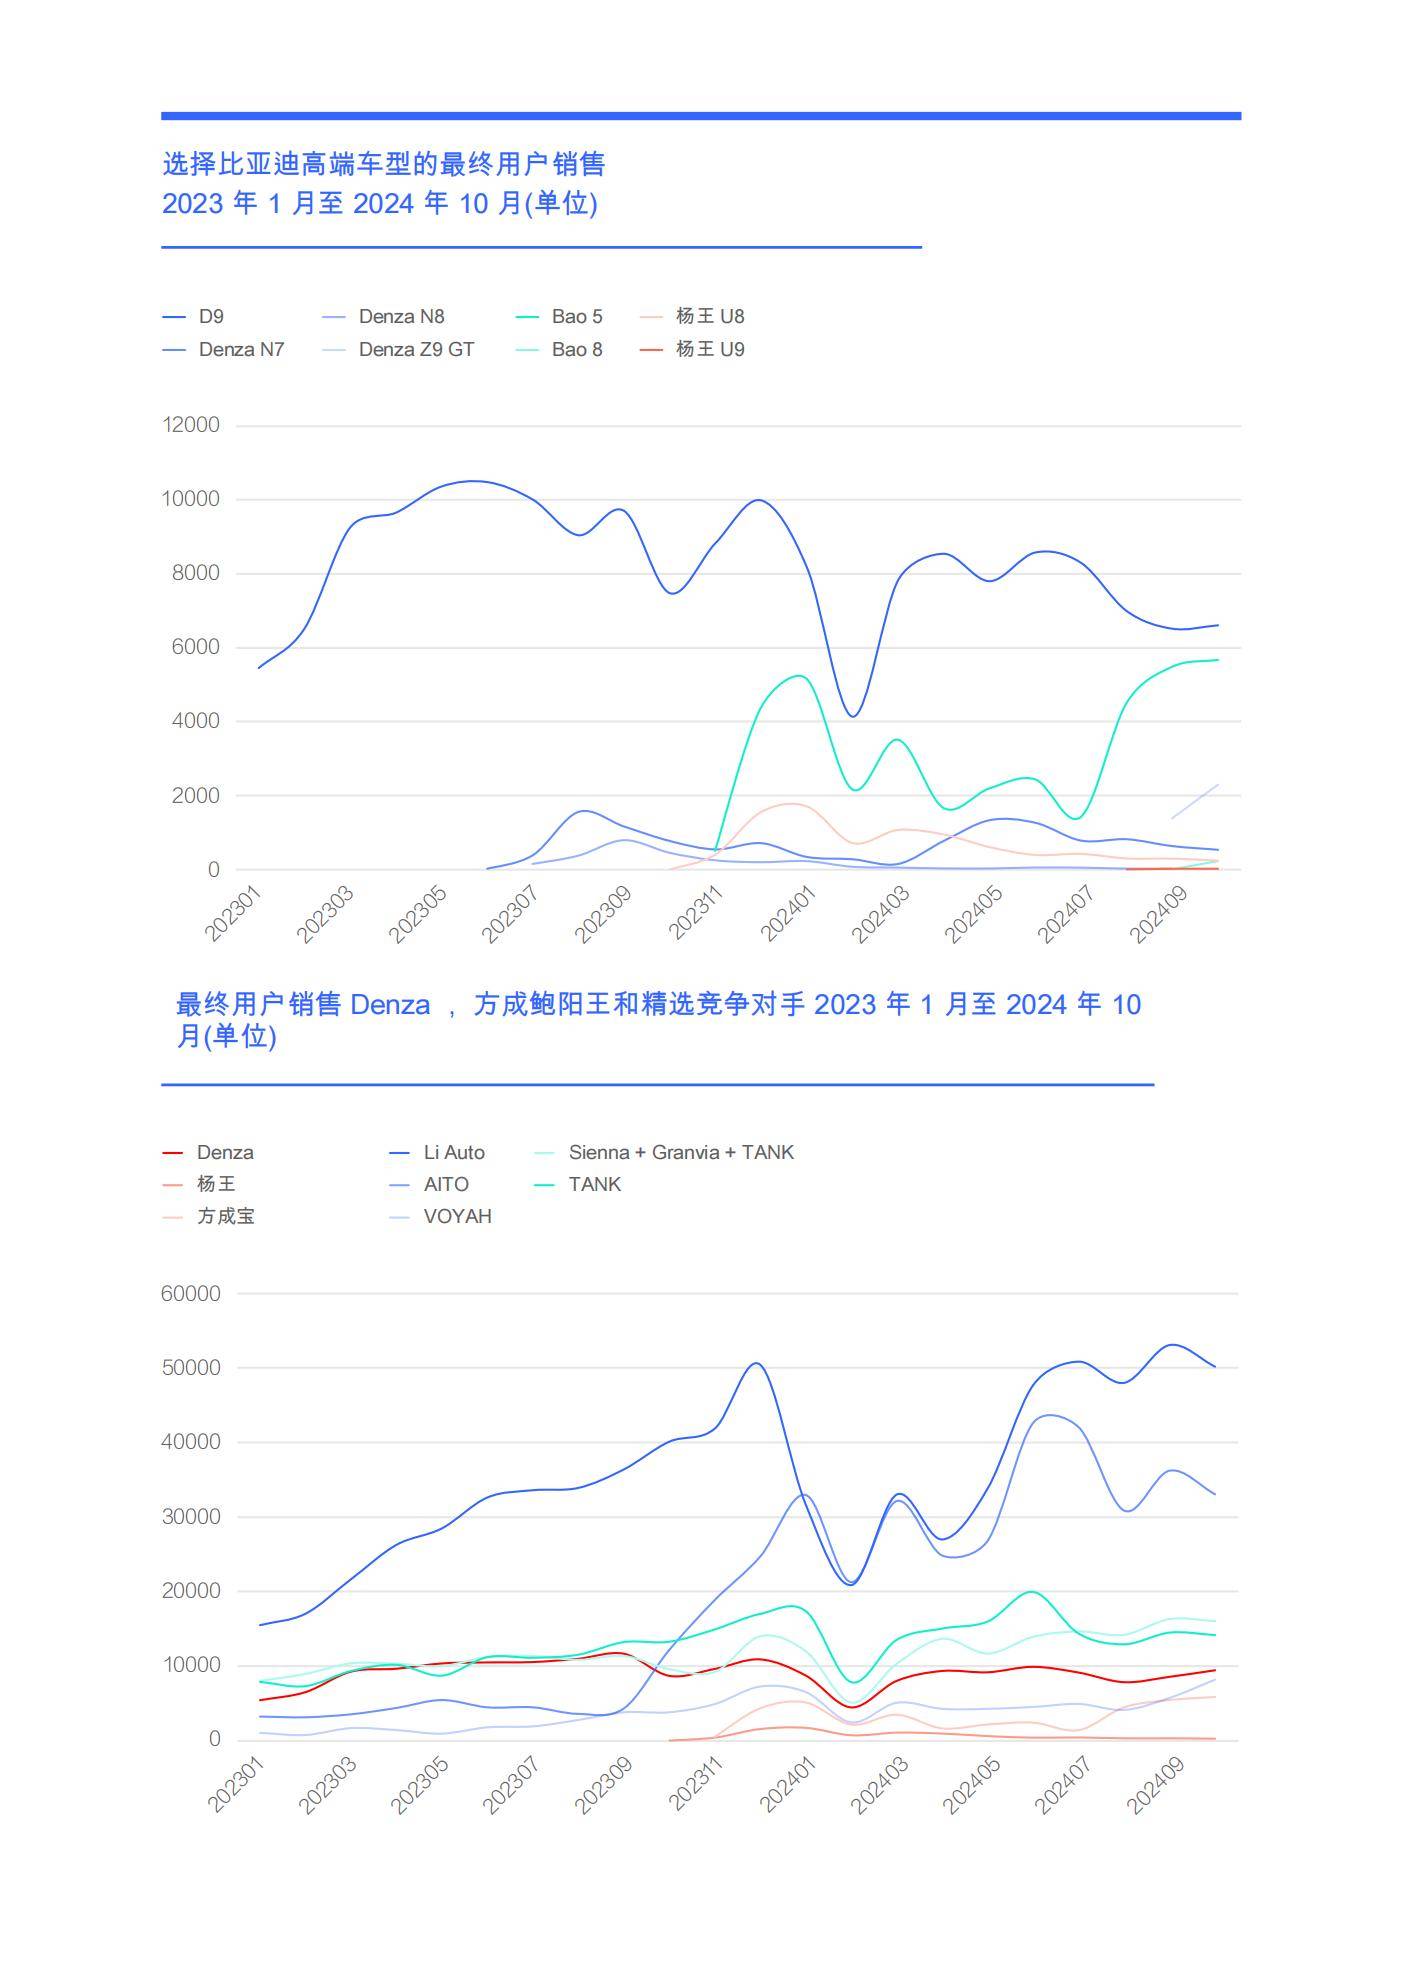Click the 10000 y-axis label in top chart
Image resolution: width=1401 pixels, height=1968 pixels.
[x=191, y=499]
